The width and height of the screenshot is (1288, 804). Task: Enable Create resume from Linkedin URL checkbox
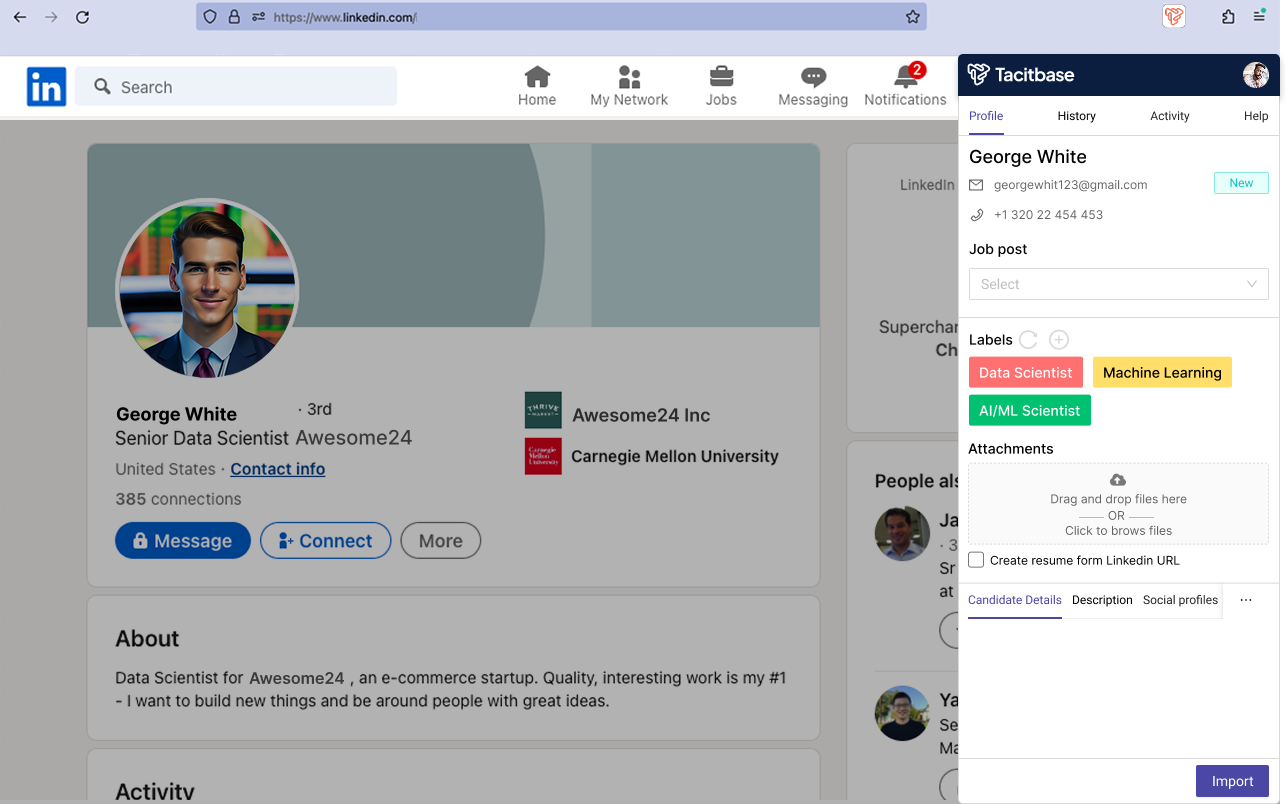pos(976,560)
